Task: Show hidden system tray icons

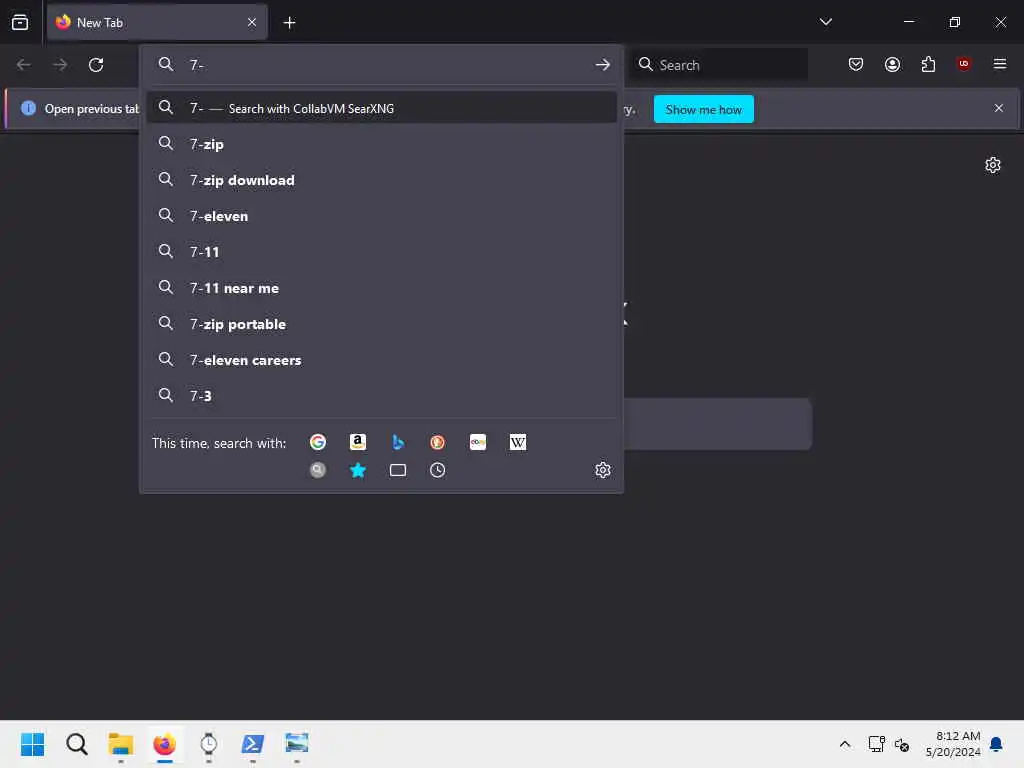Action: 844,744
